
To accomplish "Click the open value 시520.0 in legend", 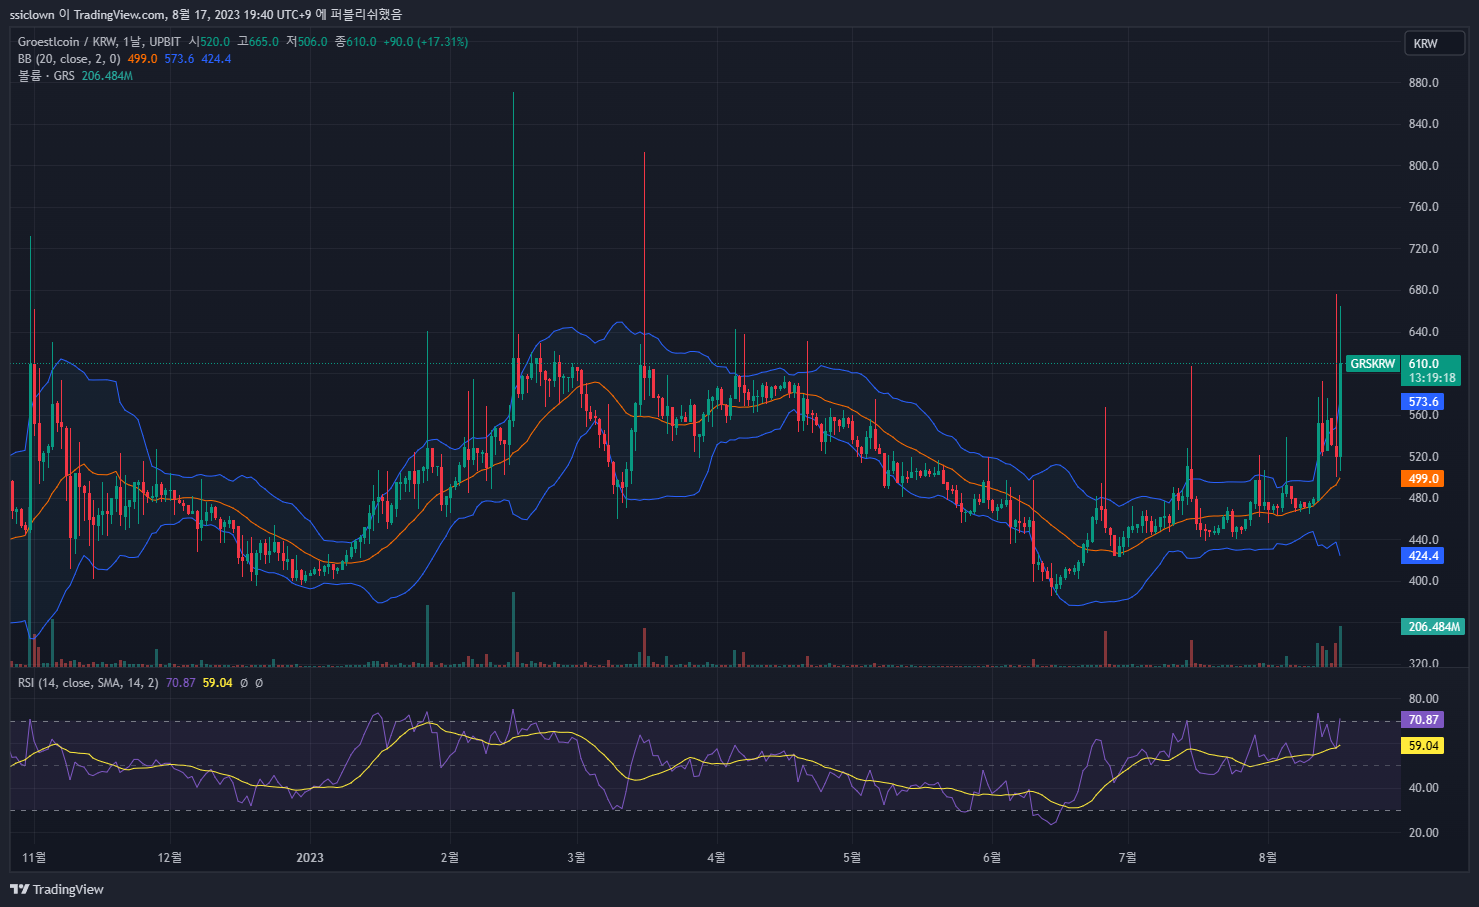I will (x=209, y=42).
